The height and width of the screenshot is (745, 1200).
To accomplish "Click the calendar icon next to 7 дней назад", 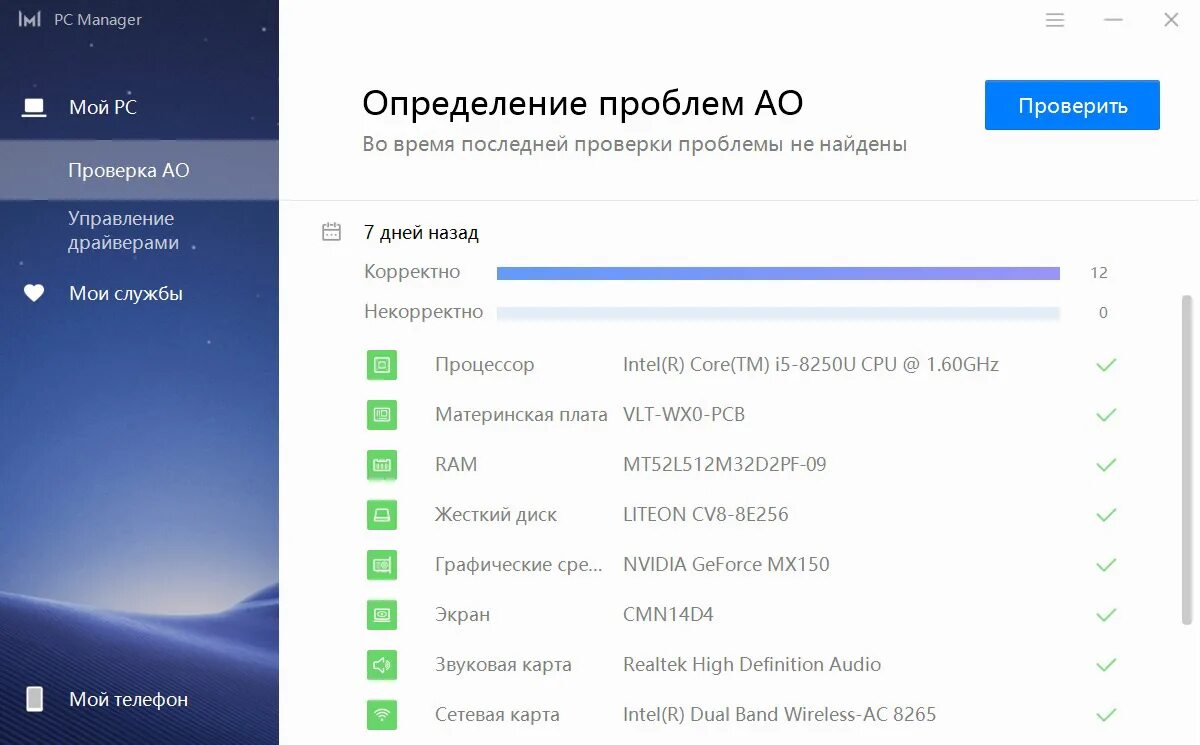I will (331, 232).
